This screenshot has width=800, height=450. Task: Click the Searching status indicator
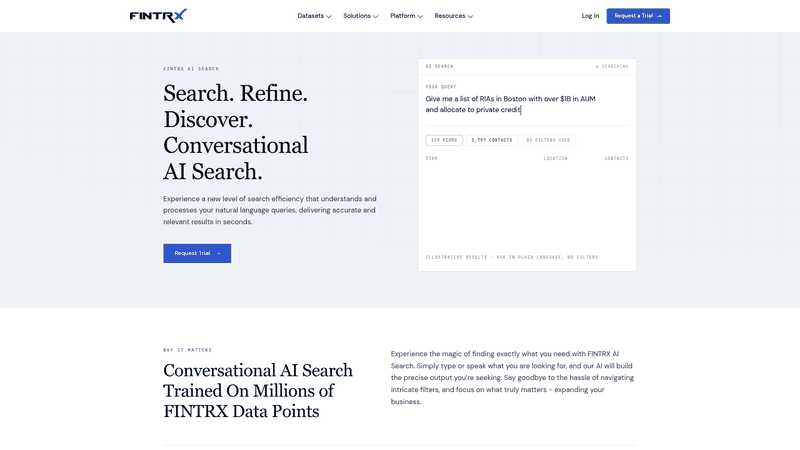612,66
